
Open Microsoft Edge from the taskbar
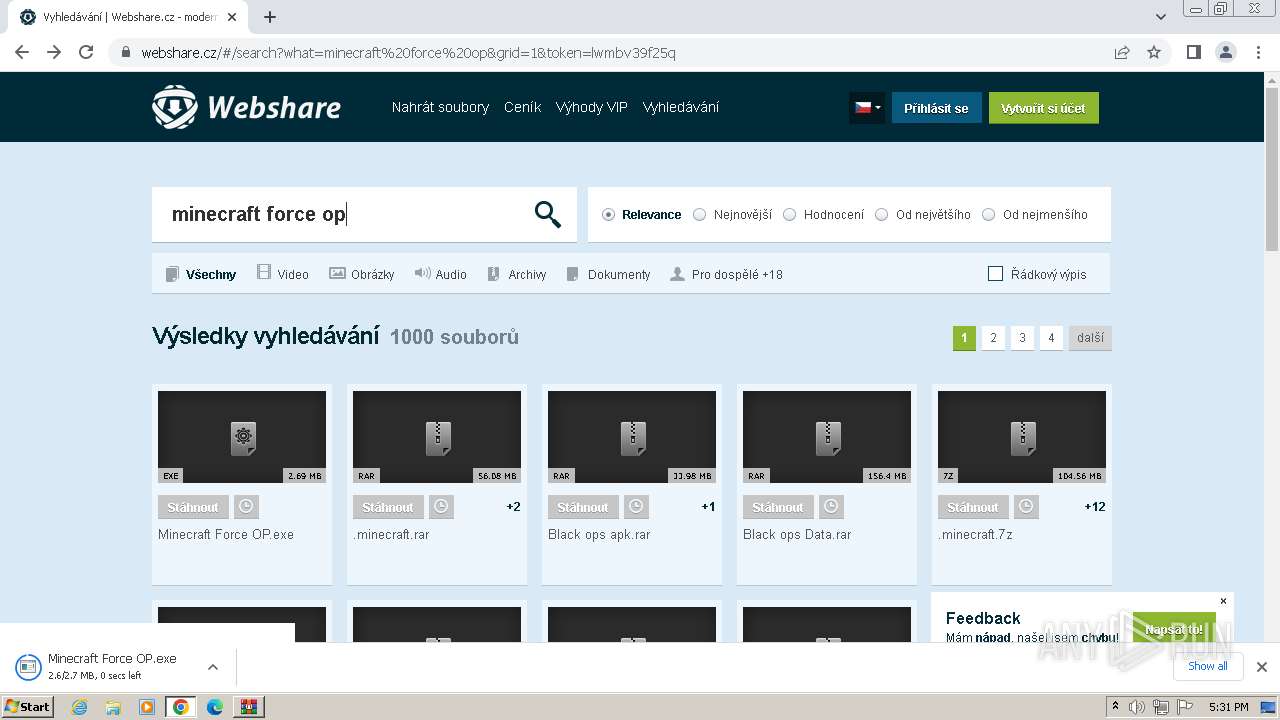point(214,707)
